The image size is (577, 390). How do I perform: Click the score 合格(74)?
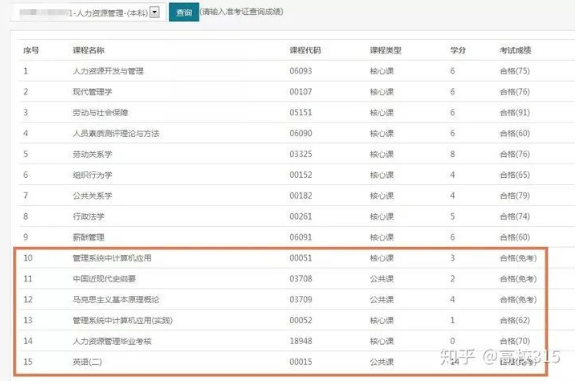[x=515, y=216]
